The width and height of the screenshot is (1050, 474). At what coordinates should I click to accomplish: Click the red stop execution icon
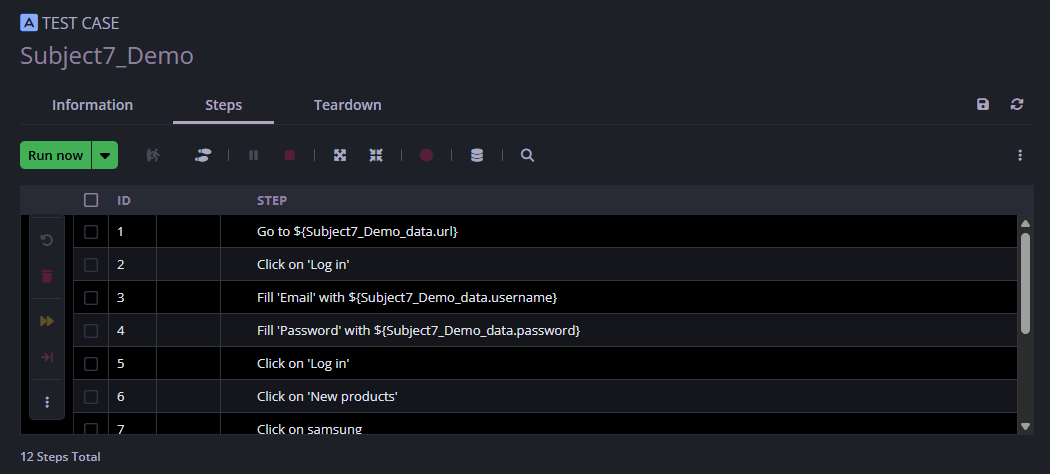pos(290,156)
